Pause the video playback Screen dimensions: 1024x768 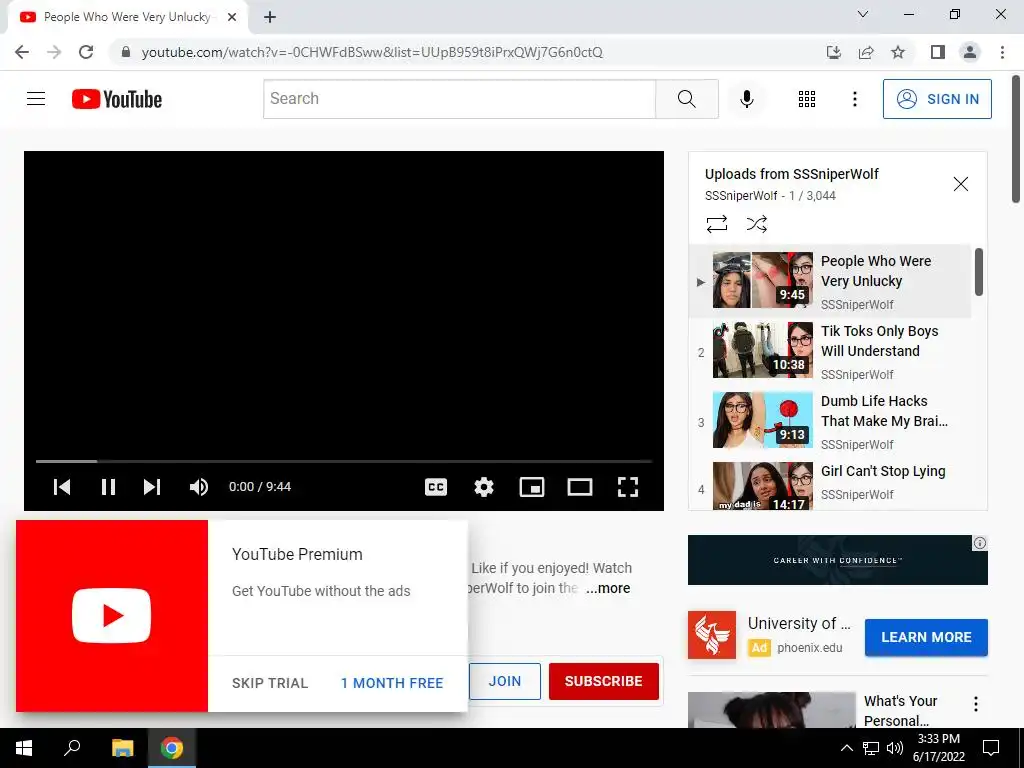pos(108,487)
